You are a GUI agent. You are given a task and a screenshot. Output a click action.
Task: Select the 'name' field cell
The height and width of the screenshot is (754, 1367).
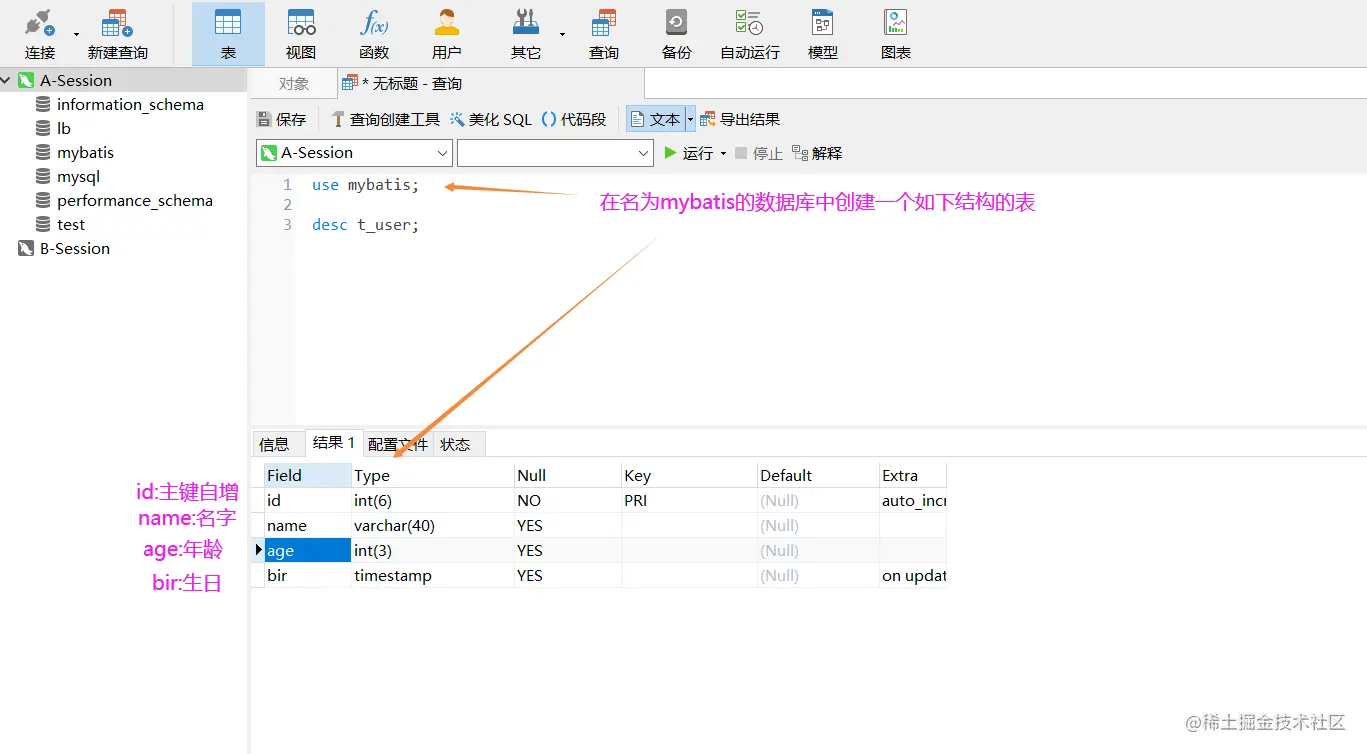click(307, 525)
